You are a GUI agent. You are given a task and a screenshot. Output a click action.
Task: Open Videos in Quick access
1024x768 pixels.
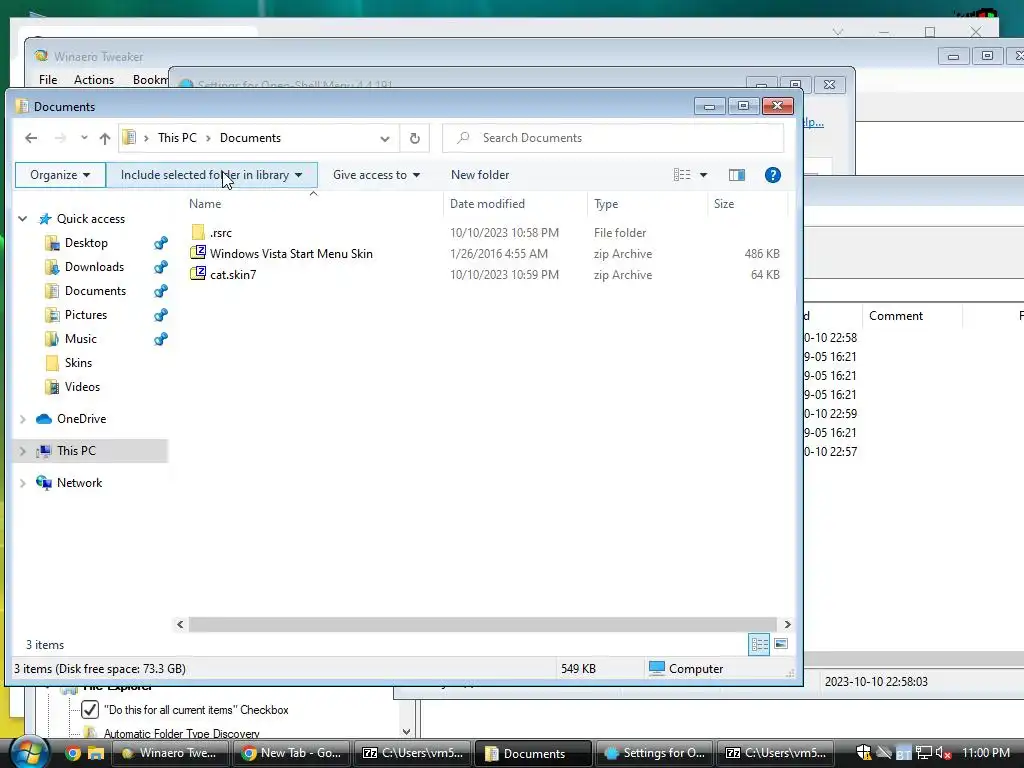pos(82,387)
